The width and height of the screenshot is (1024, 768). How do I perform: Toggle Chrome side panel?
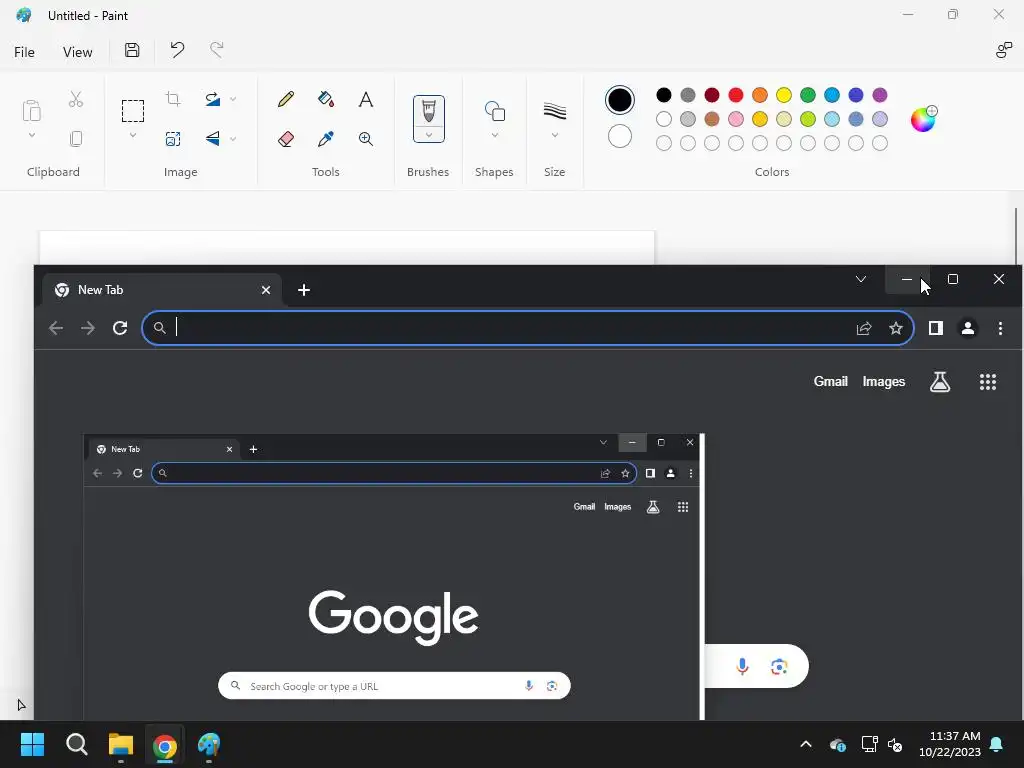coord(936,328)
